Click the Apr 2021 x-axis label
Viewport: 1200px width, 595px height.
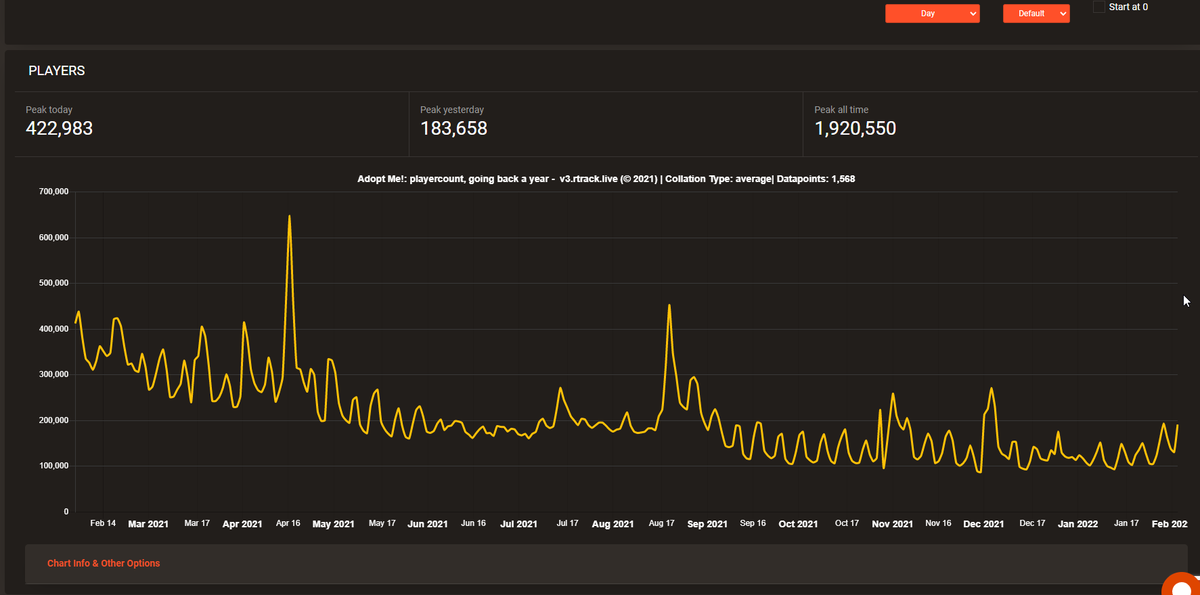[242, 524]
